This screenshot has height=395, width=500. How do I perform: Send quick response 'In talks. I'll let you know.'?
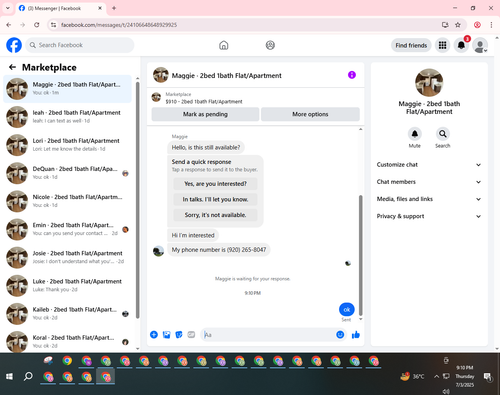point(215,199)
